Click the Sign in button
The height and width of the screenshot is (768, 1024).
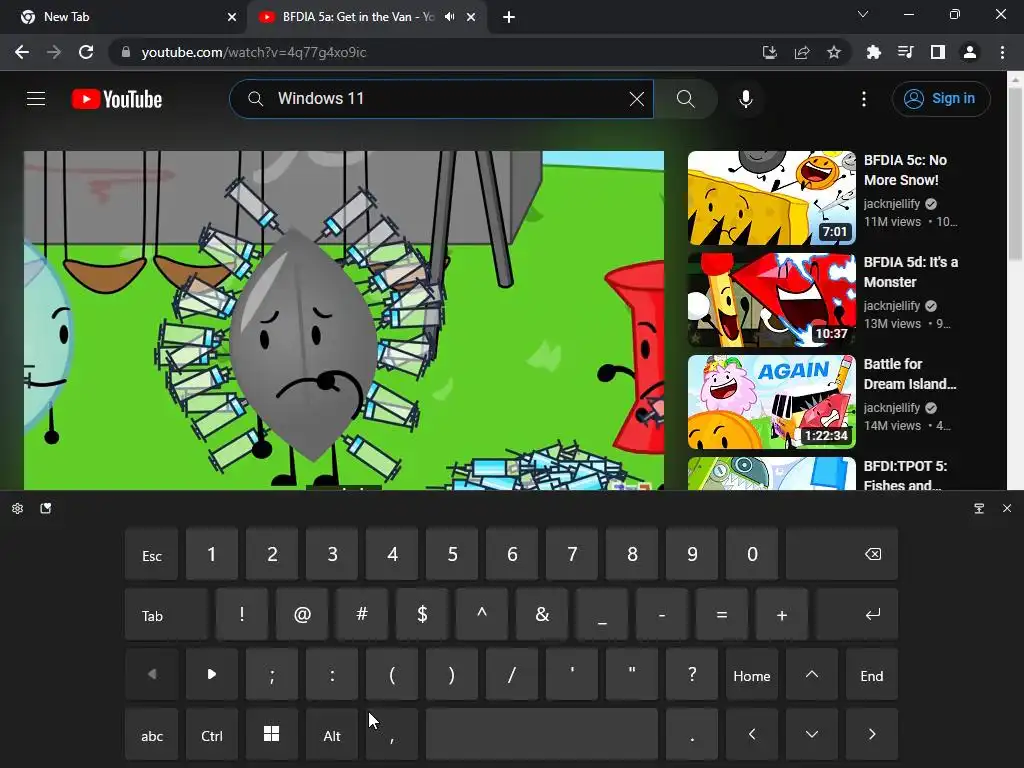pyautogui.click(x=940, y=99)
